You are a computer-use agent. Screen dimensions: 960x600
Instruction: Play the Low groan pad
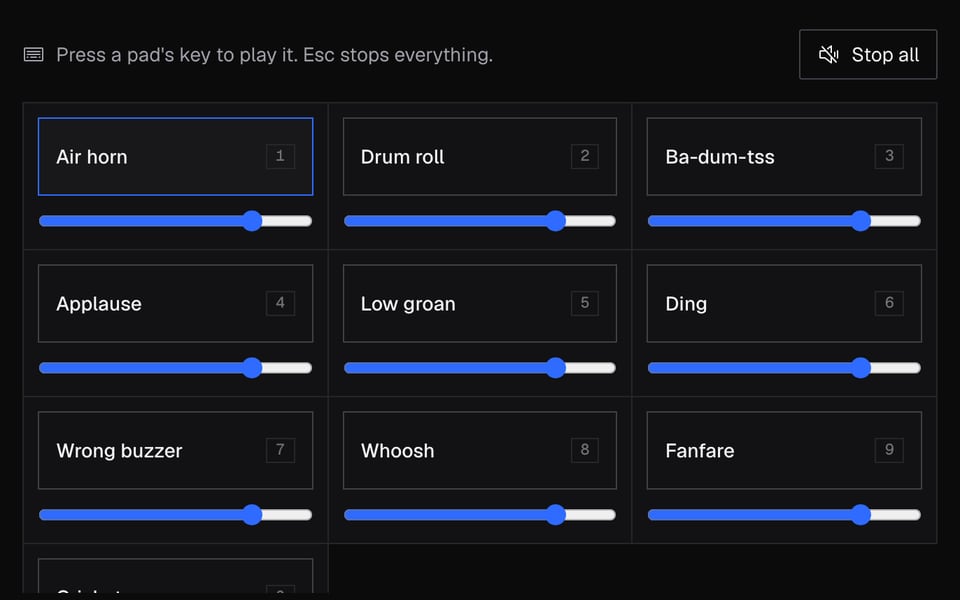click(479, 304)
